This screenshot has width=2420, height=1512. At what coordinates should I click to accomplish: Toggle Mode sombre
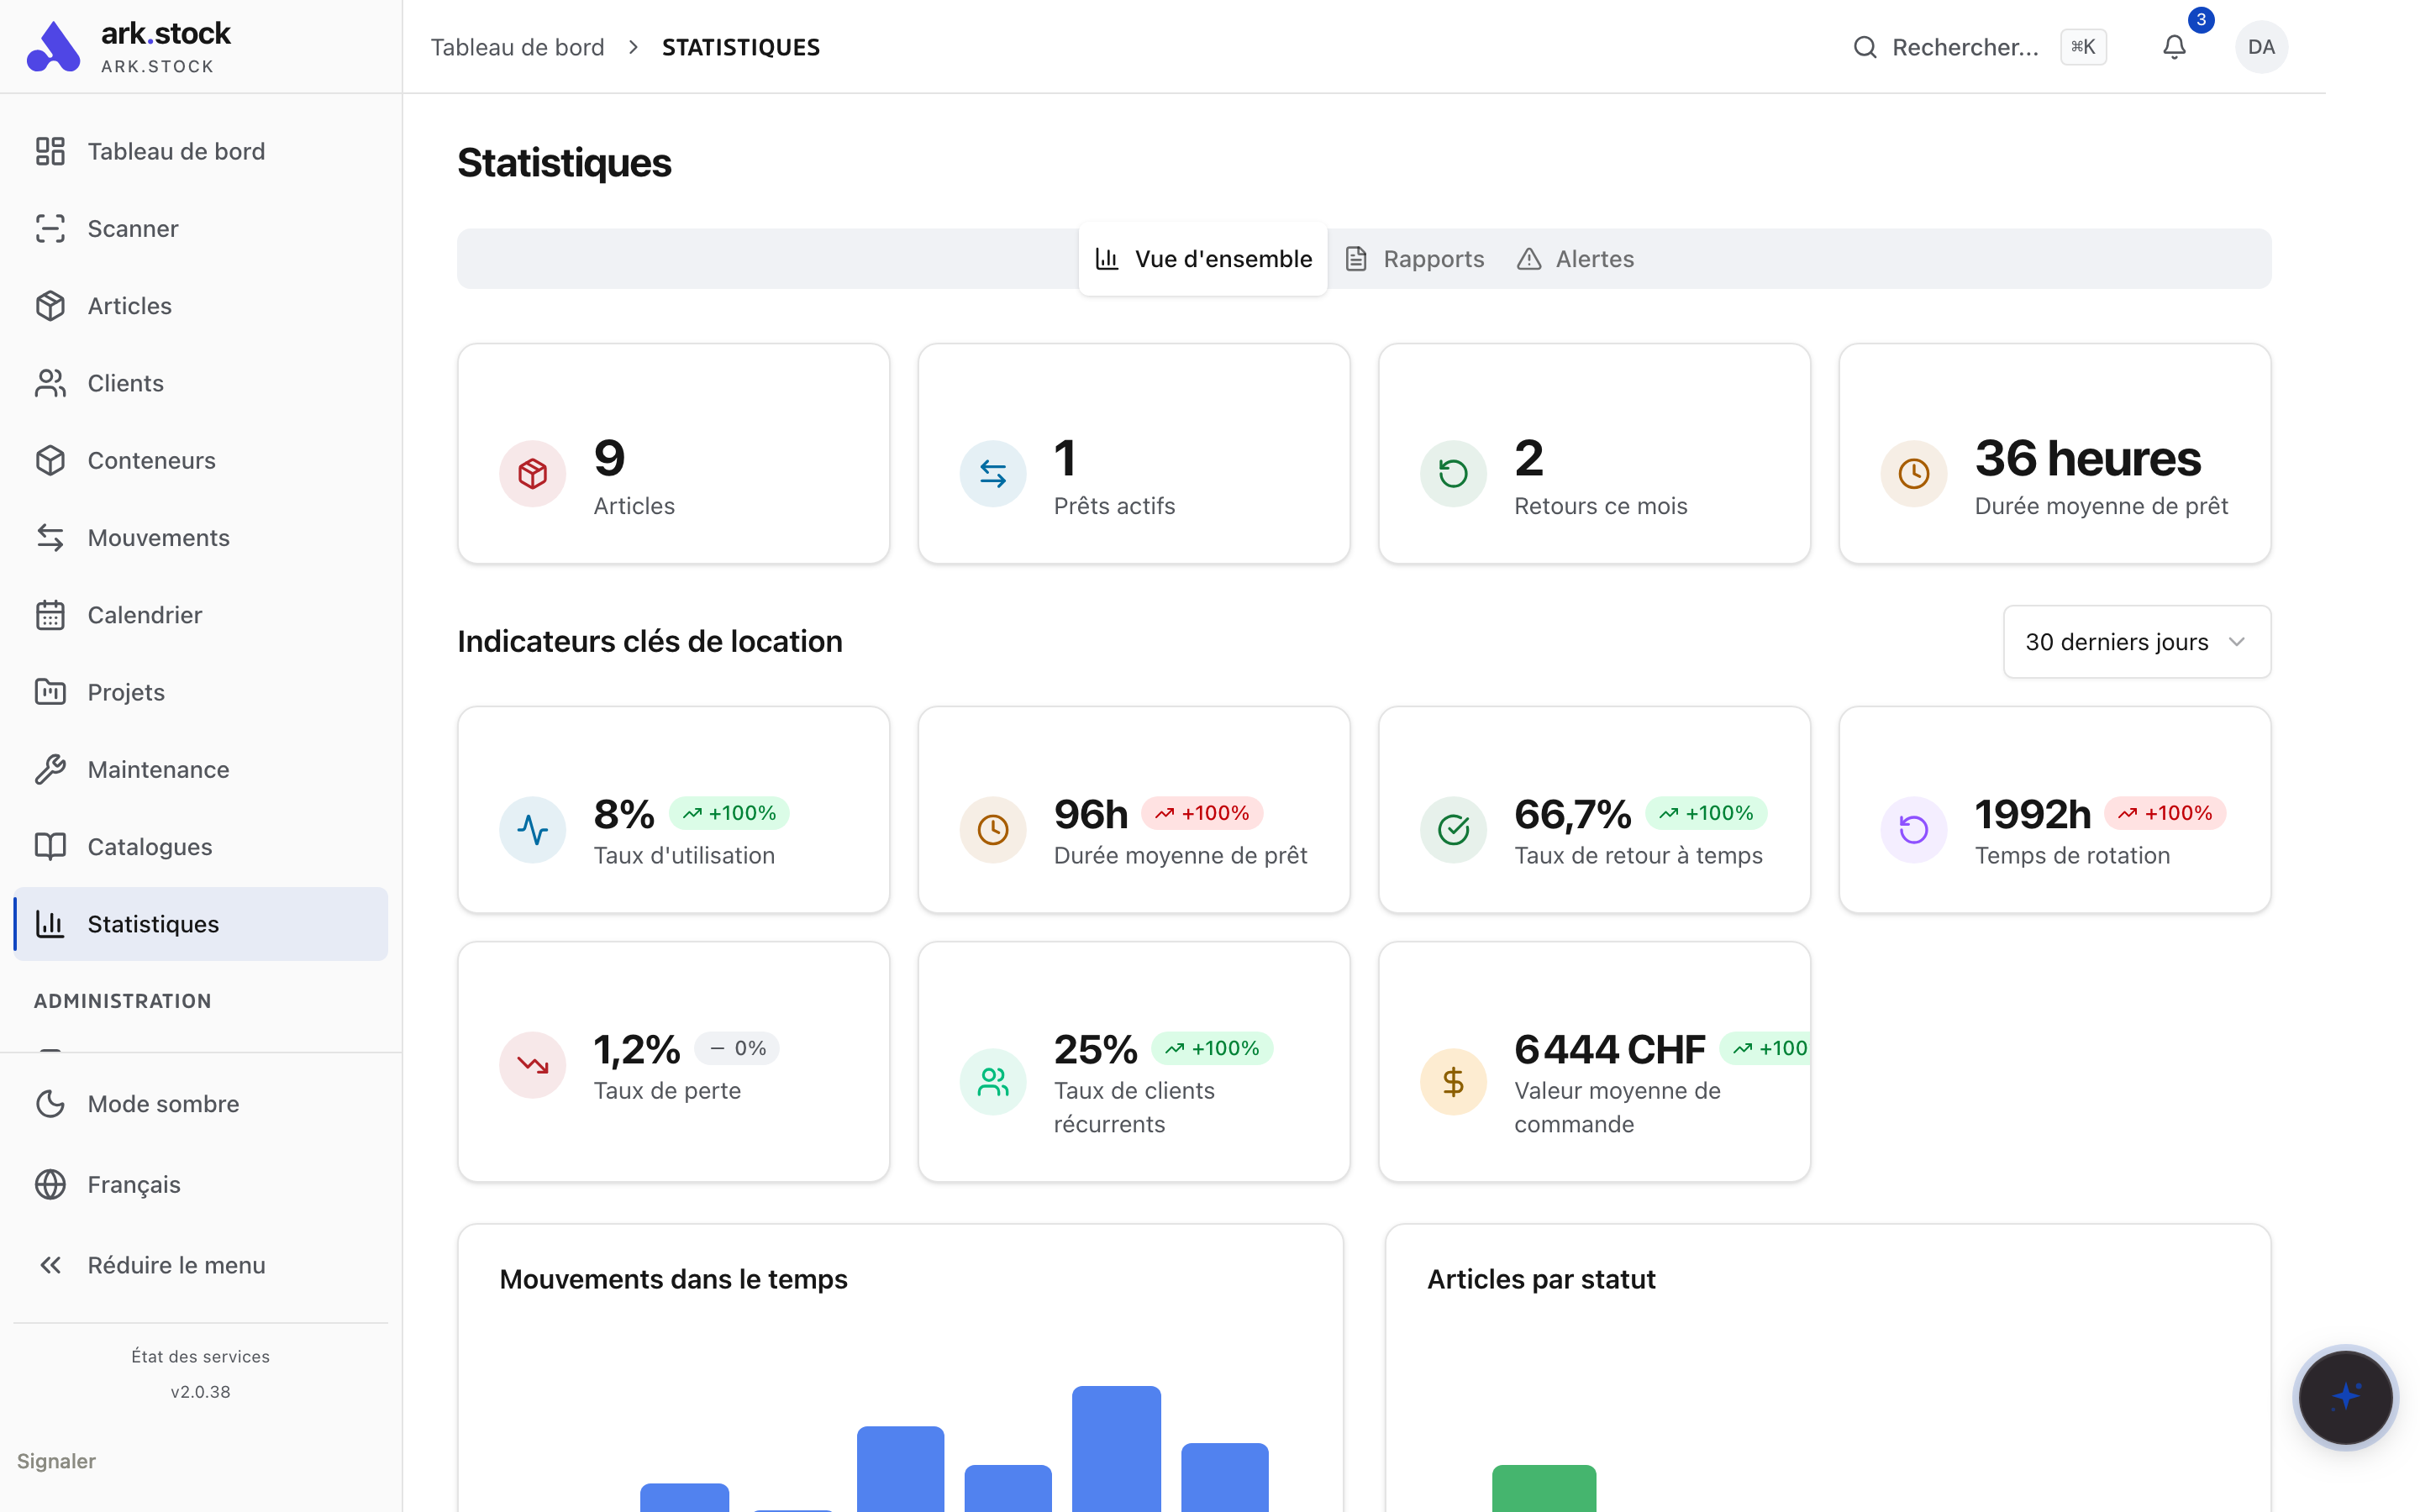pyautogui.click(x=200, y=1103)
